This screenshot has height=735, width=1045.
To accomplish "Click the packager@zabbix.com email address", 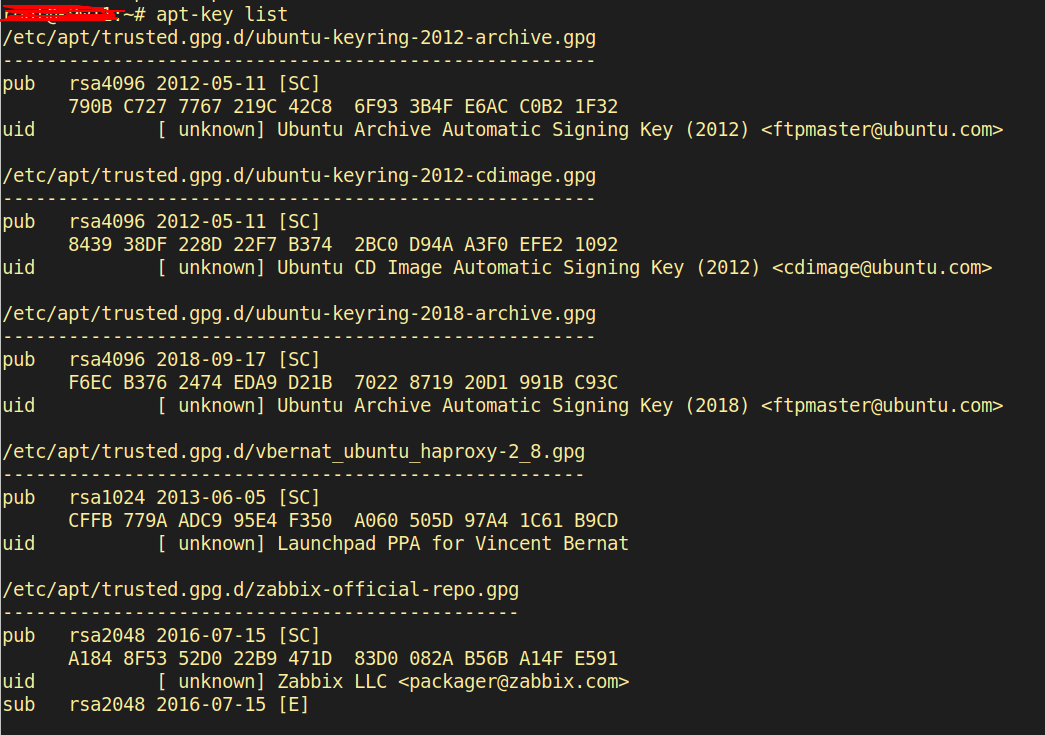I will coord(514,681).
